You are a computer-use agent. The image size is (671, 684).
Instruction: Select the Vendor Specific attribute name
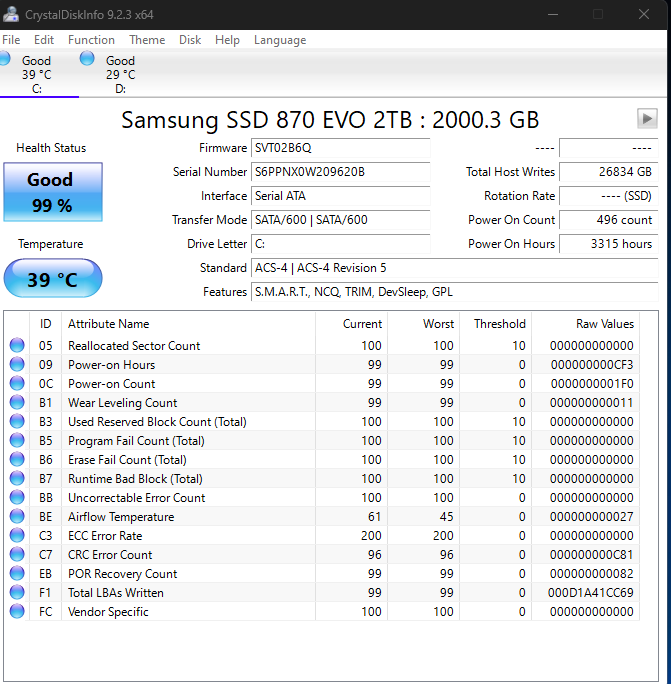pyautogui.click(x=108, y=612)
